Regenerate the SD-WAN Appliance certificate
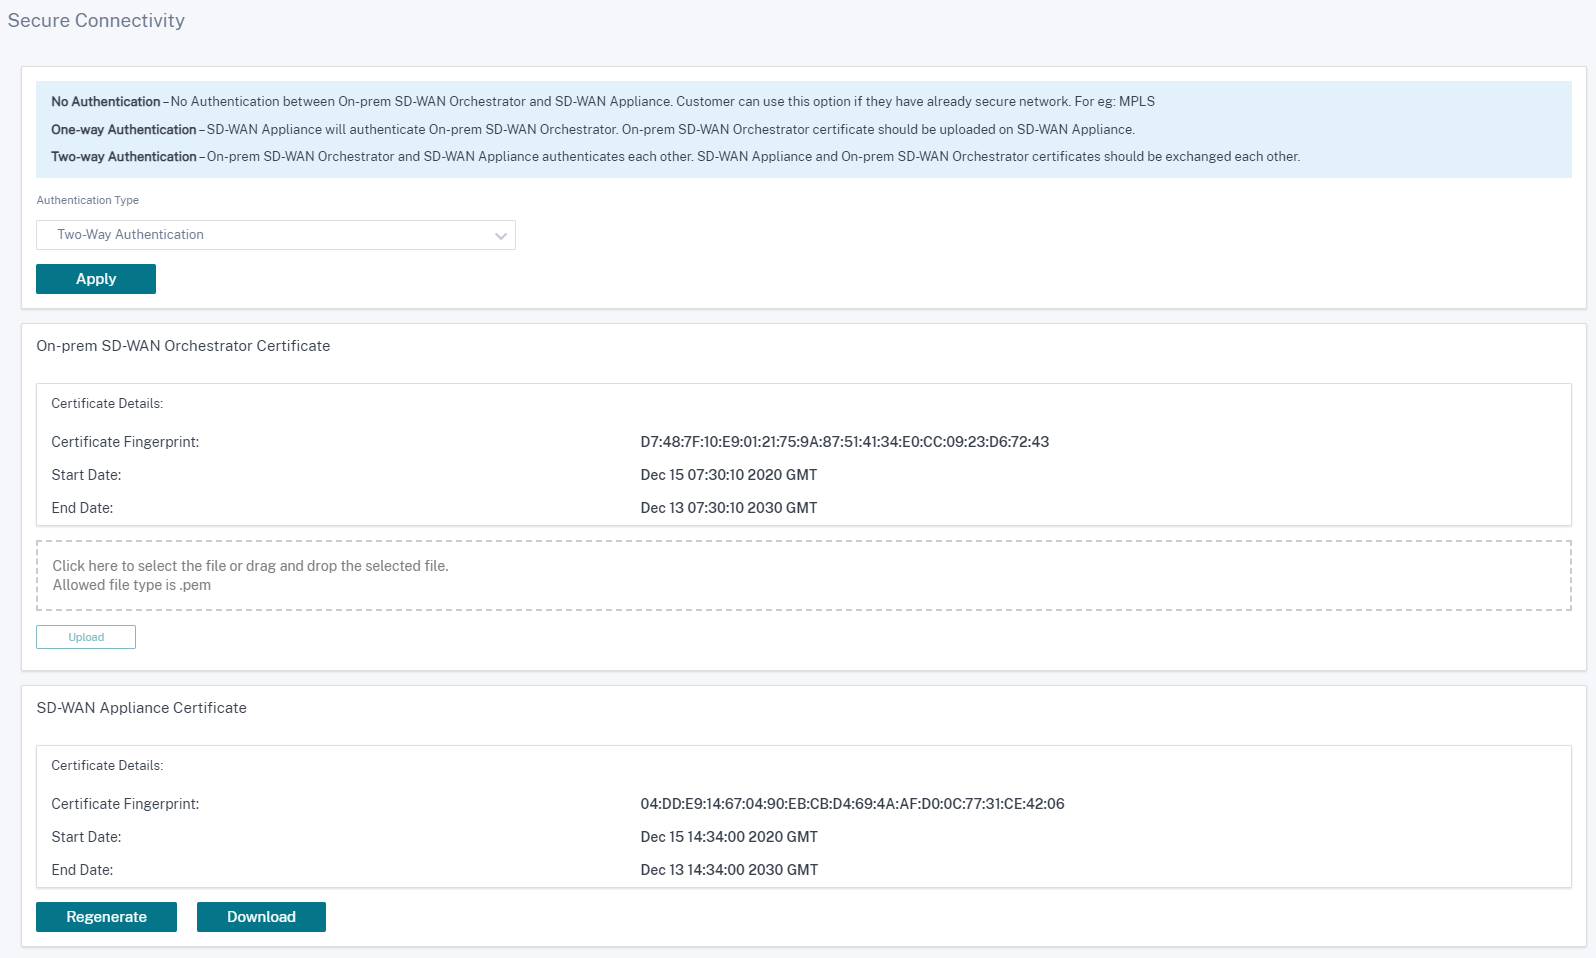 coord(106,917)
